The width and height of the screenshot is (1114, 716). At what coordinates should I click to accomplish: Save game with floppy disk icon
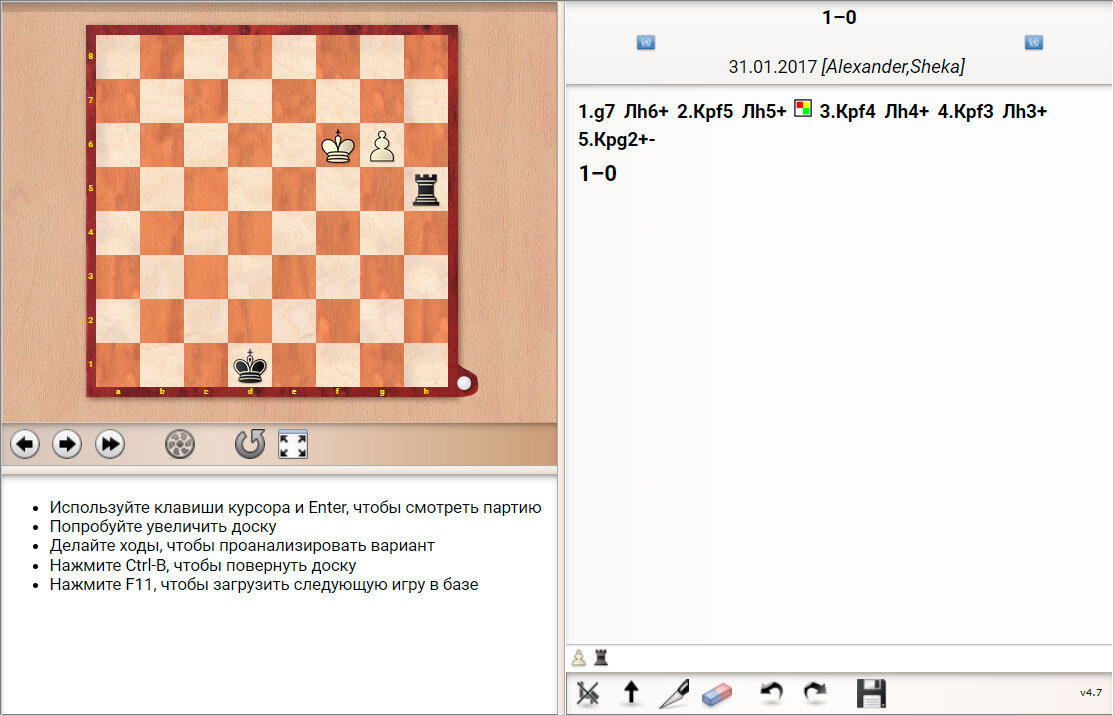coord(871,693)
